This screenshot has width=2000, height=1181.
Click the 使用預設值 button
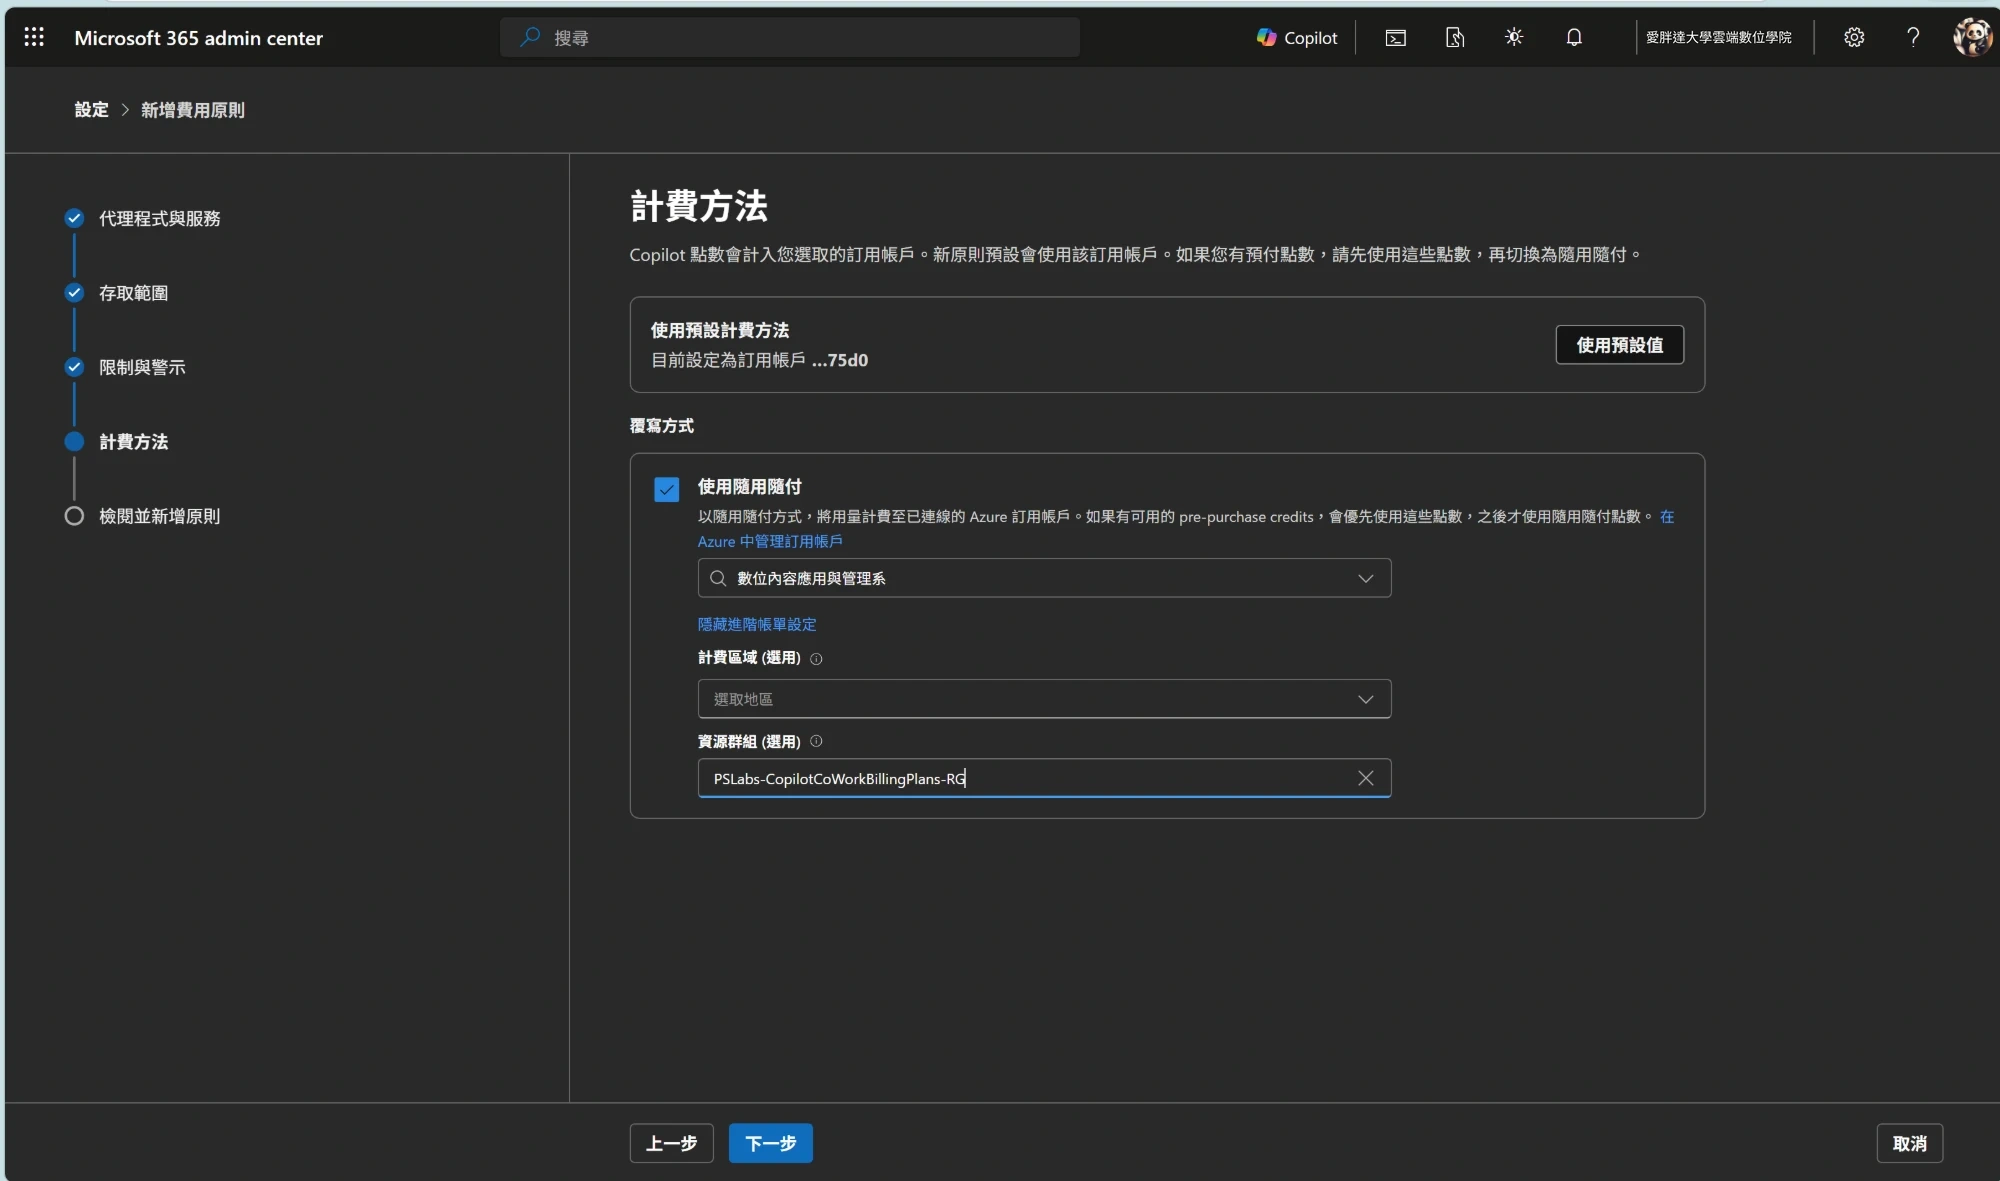[x=1619, y=345]
